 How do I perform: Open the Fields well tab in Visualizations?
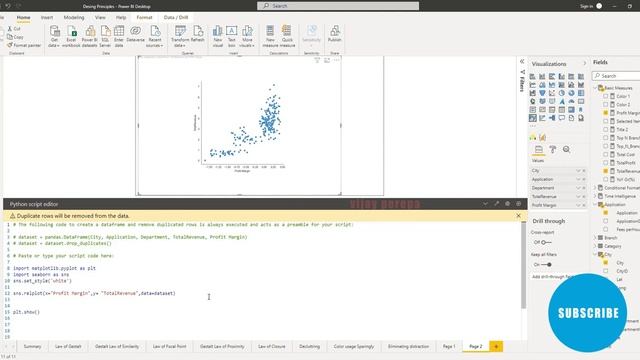pyautogui.click(x=539, y=149)
